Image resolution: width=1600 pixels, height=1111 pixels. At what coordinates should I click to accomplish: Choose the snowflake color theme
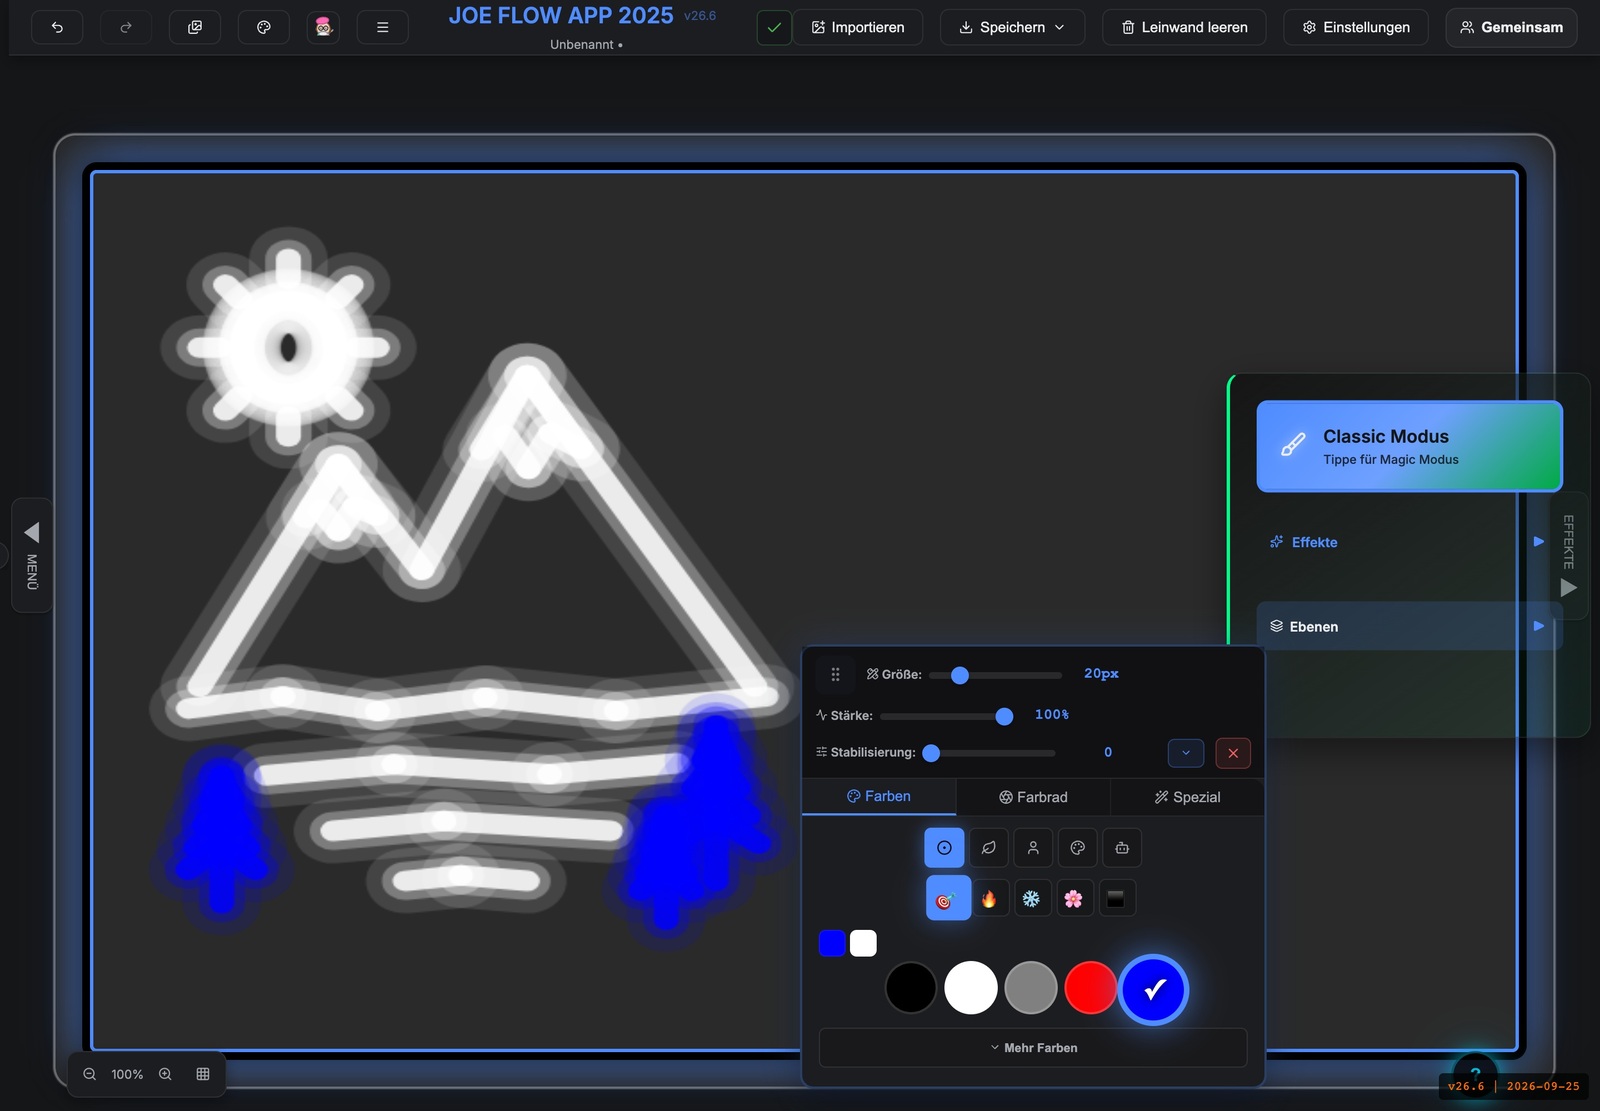coord(1031,899)
